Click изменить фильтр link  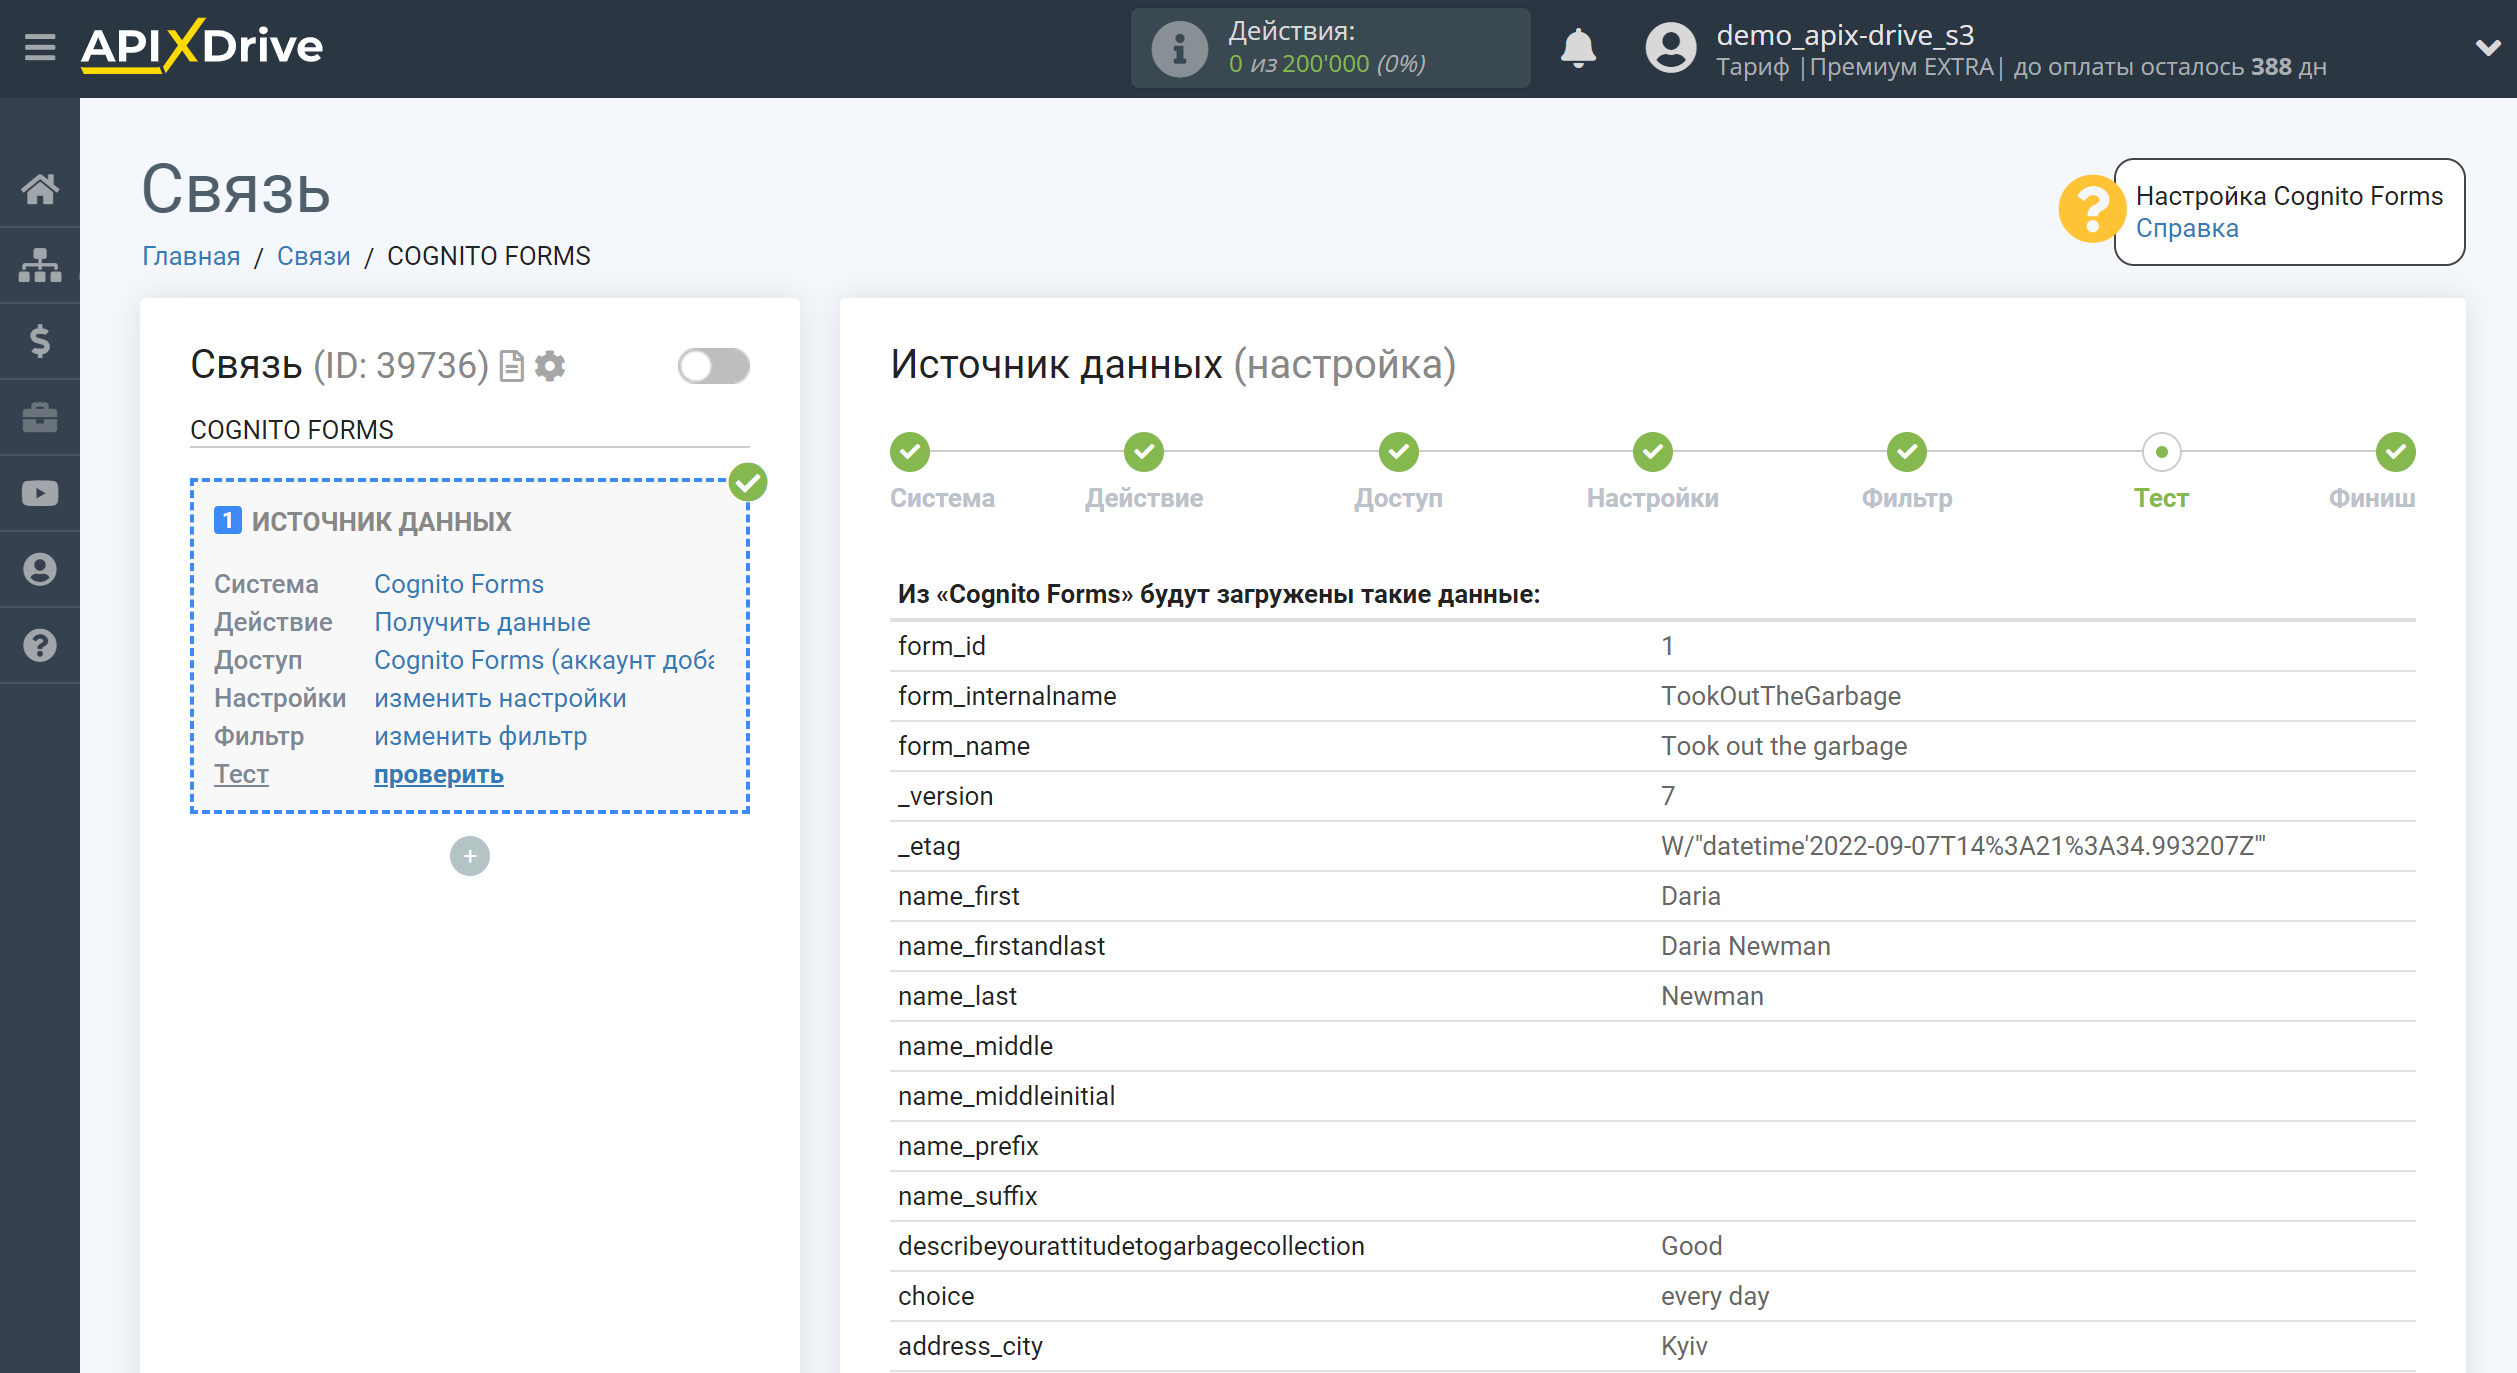click(480, 736)
